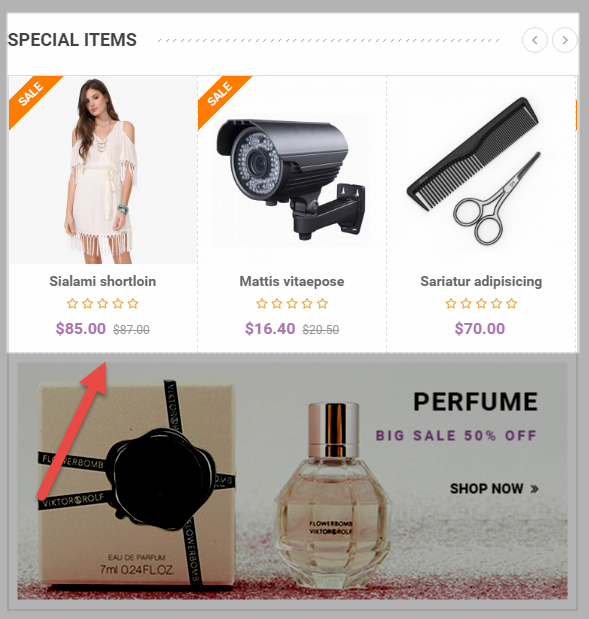Click the double chevron beside SHOP NOW
The height and width of the screenshot is (619, 589).
[x=534, y=489]
